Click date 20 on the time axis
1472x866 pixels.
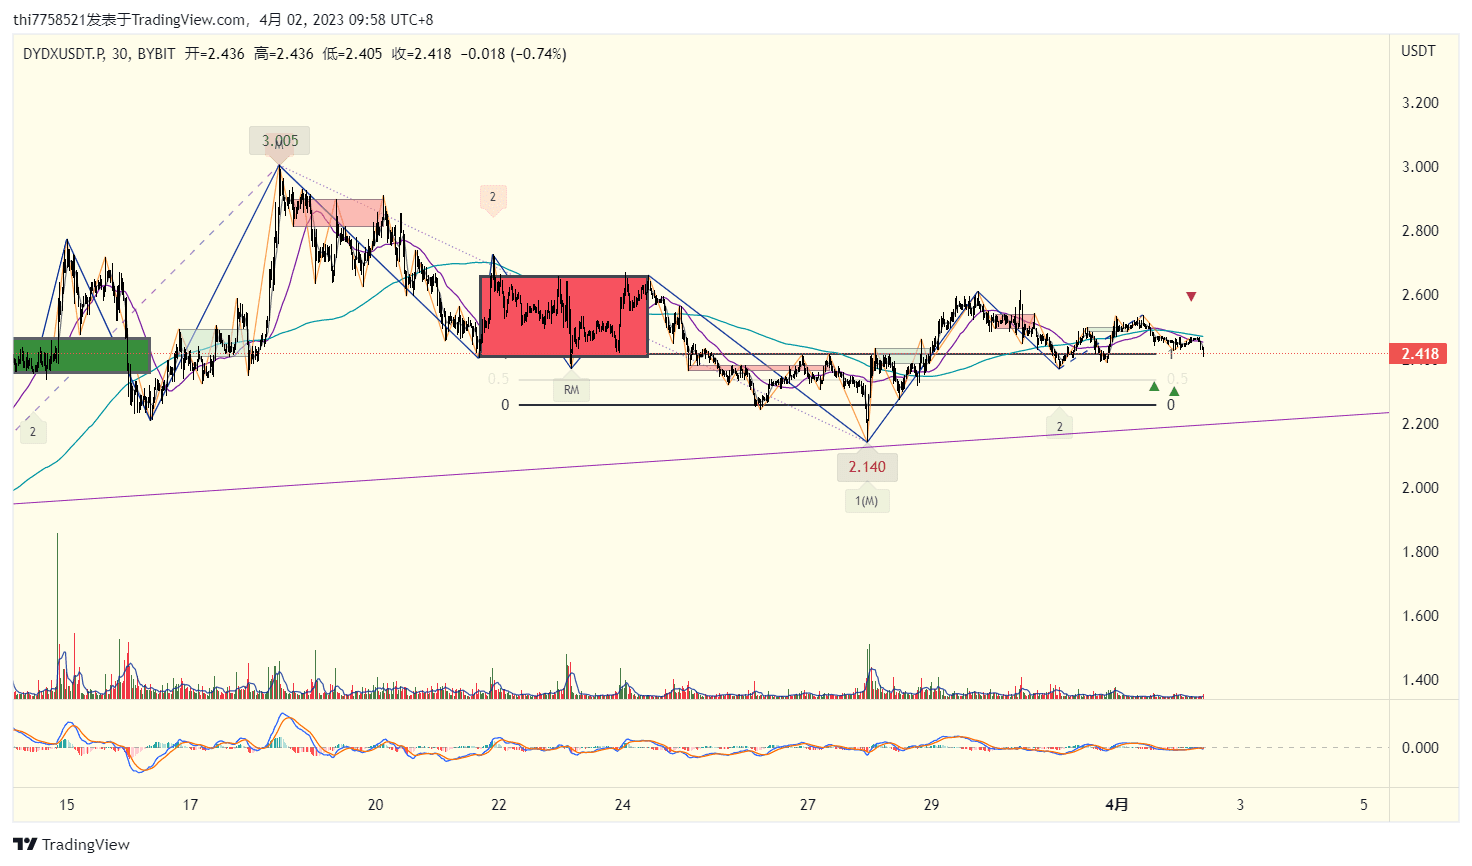click(375, 805)
